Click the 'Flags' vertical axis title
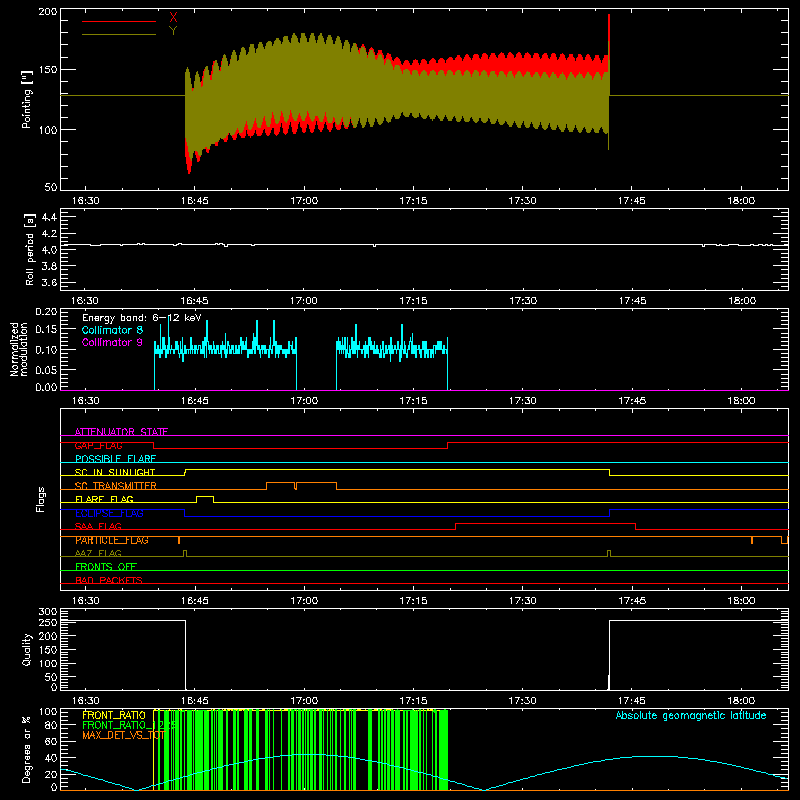This screenshot has width=800, height=800. 41,499
